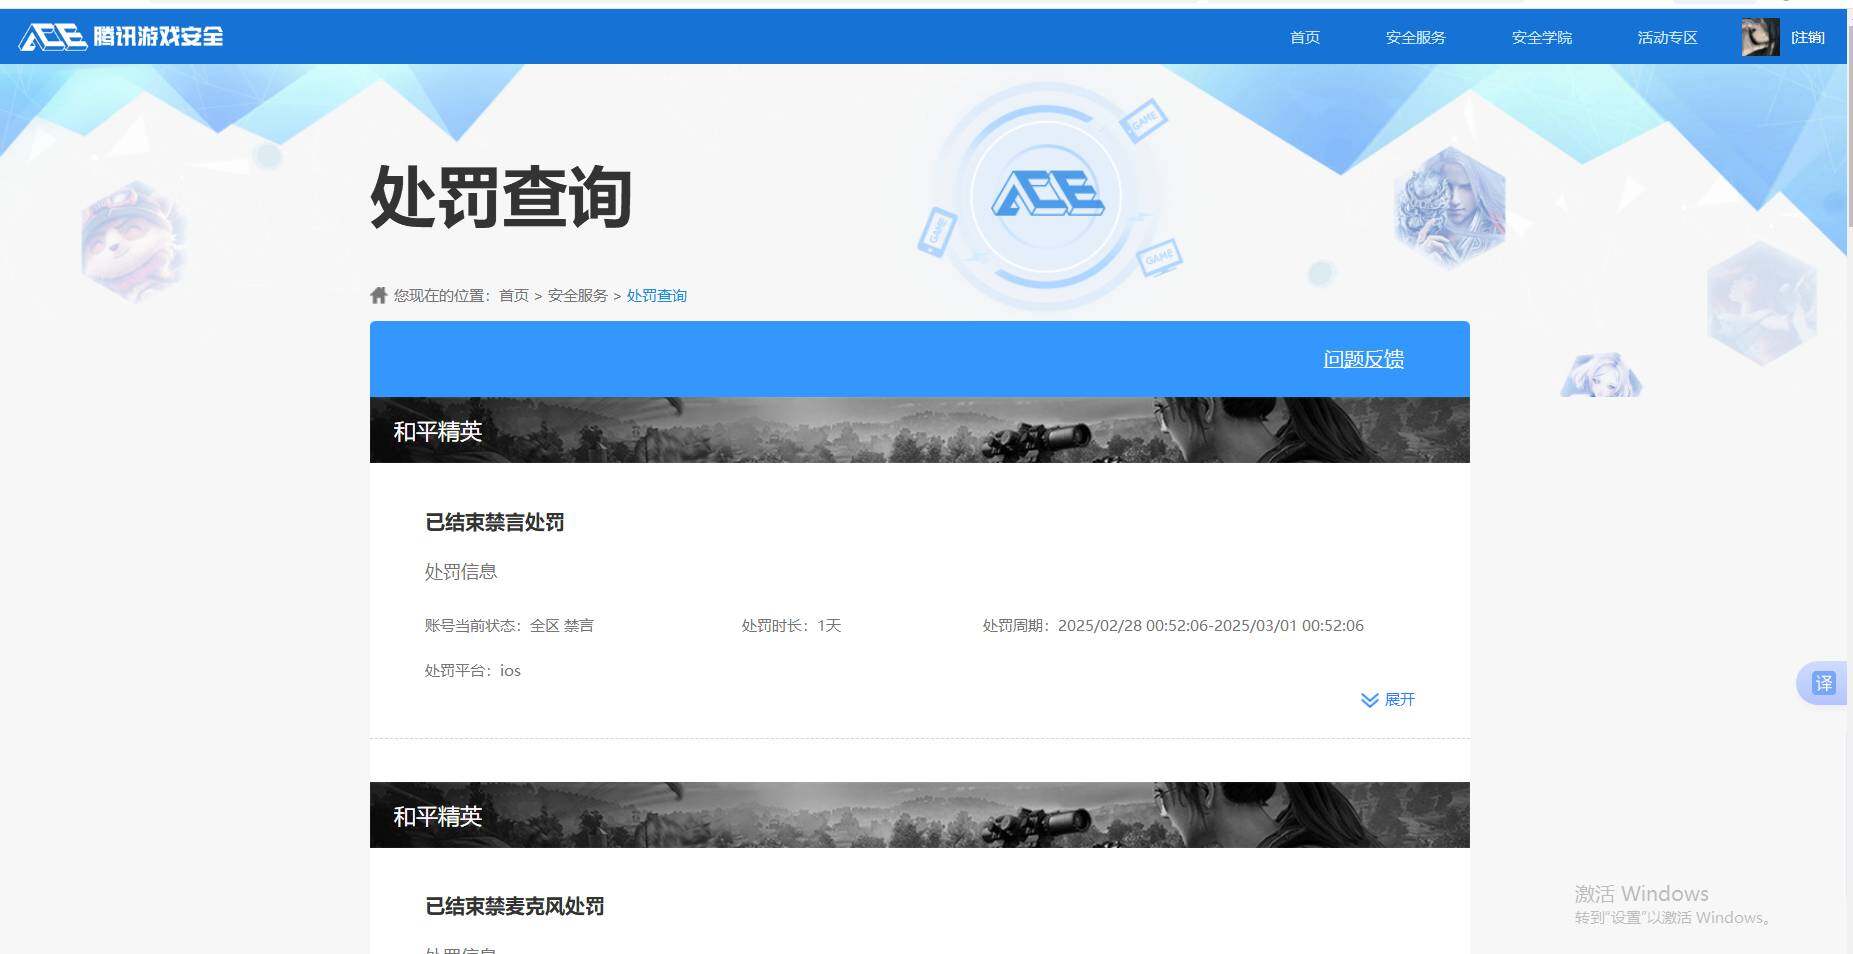Select 首页 in the top navigation
The height and width of the screenshot is (954, 1853).
1303,36
